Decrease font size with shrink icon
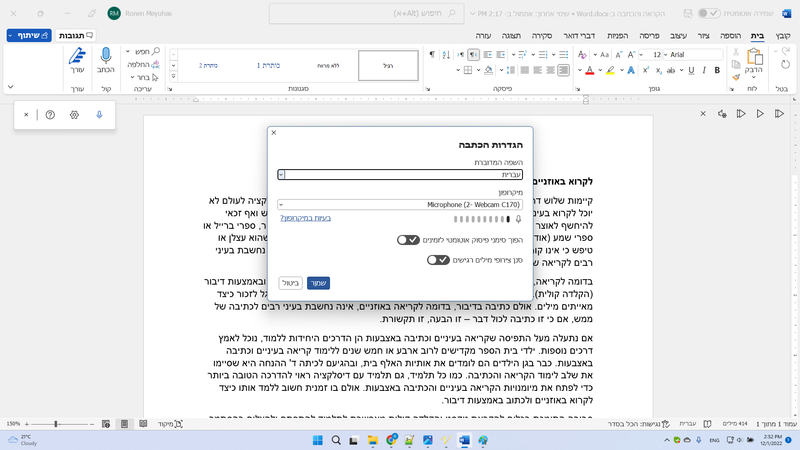This screenshot has height=450, width=800. tap(619, 55)
